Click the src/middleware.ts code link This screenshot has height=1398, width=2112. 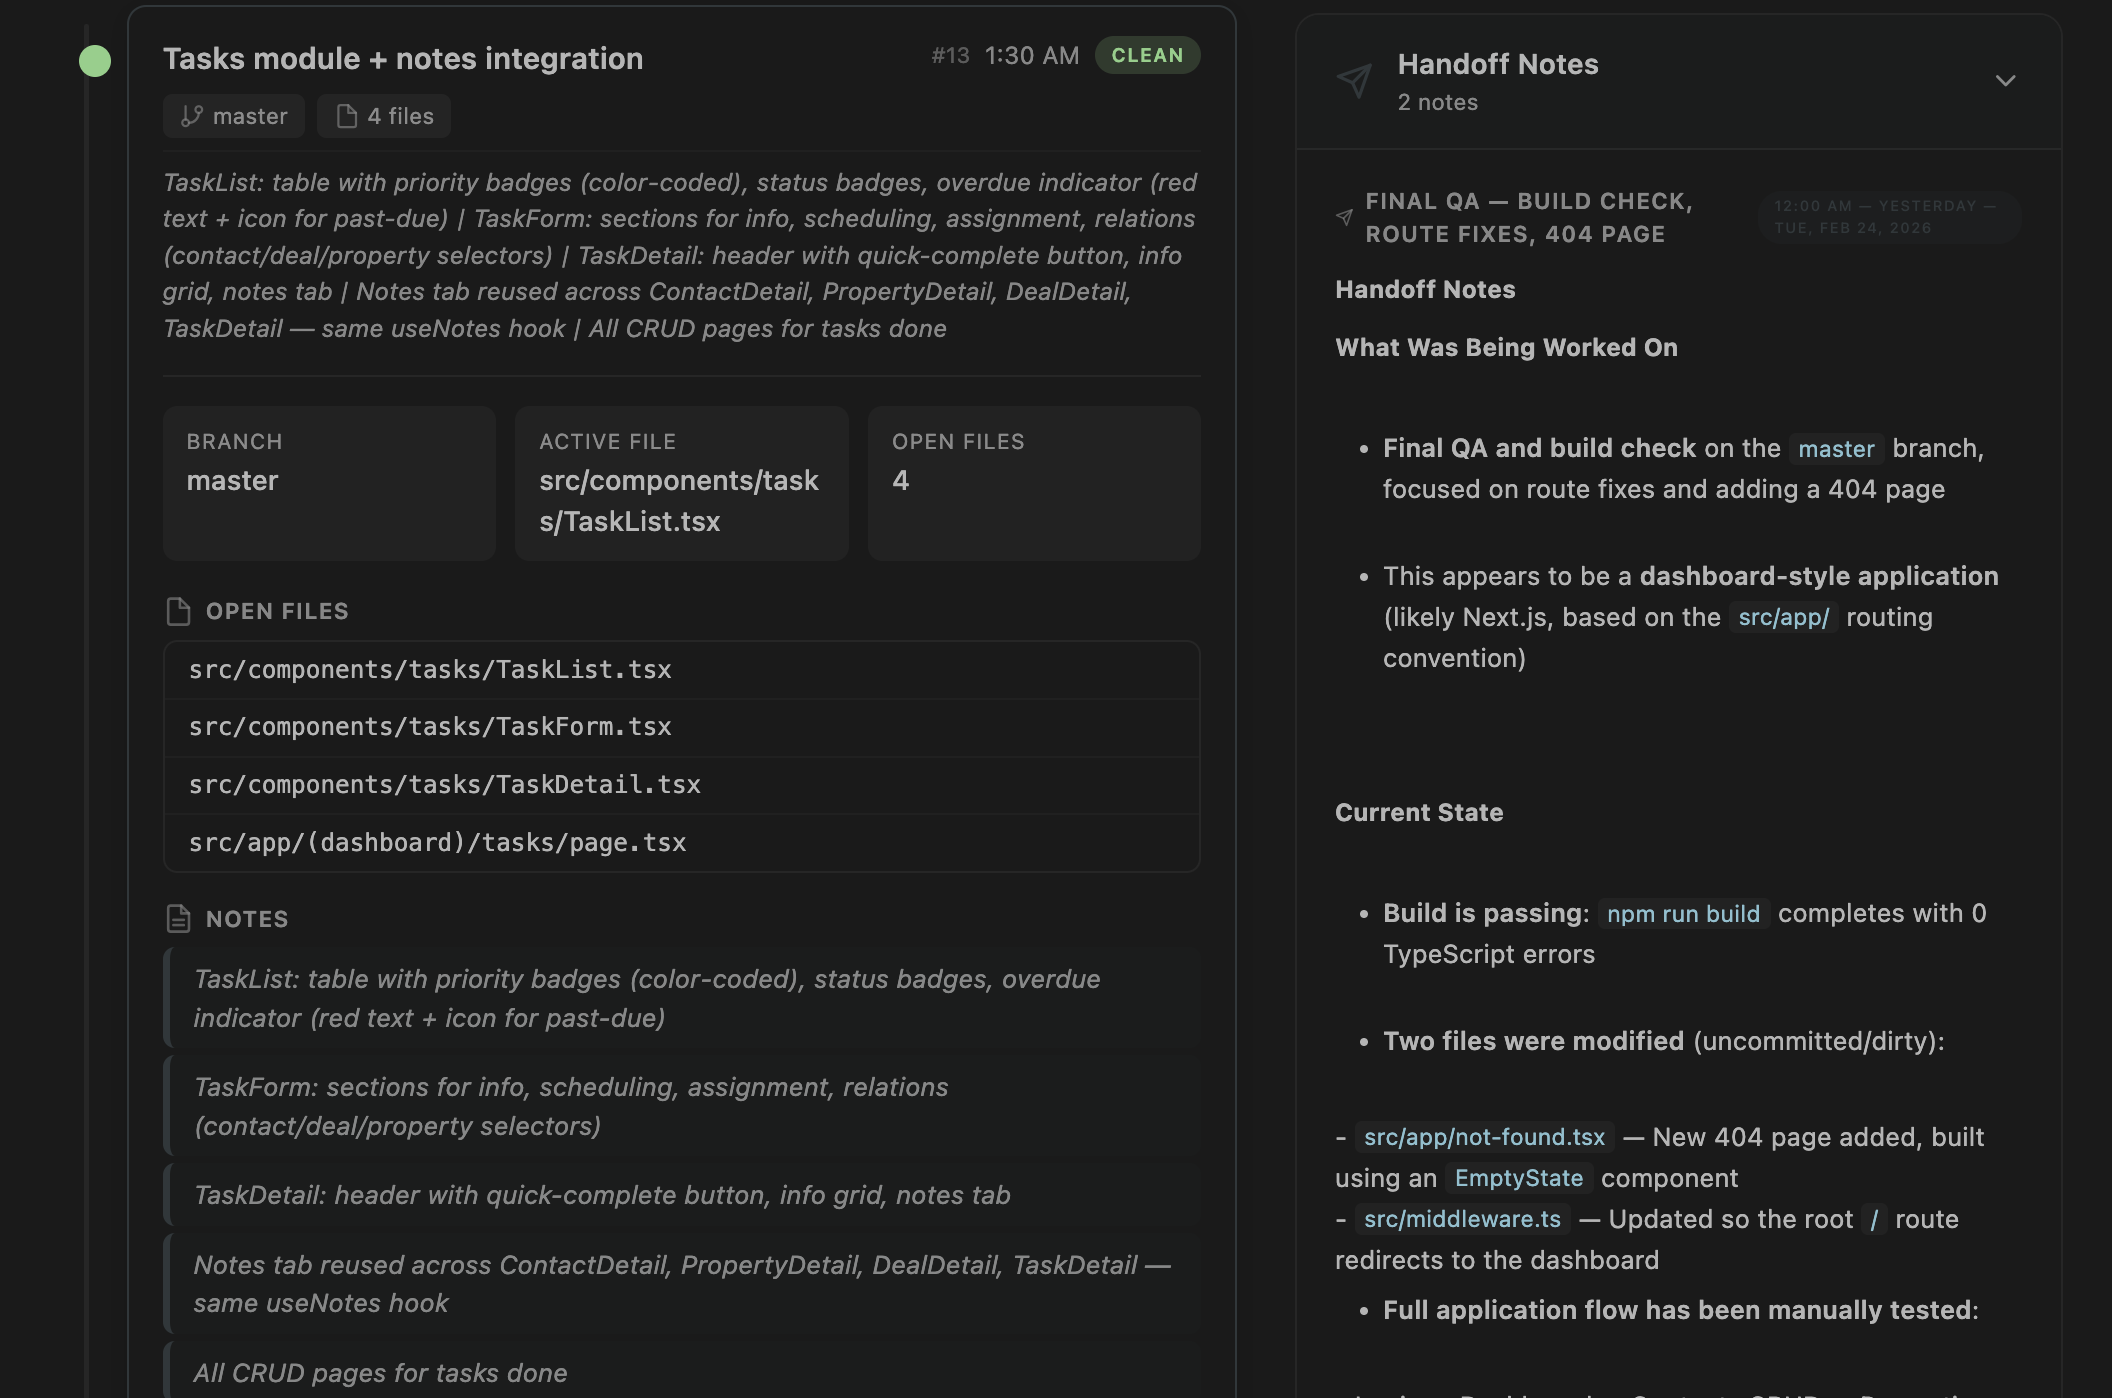(1462, 1219)
